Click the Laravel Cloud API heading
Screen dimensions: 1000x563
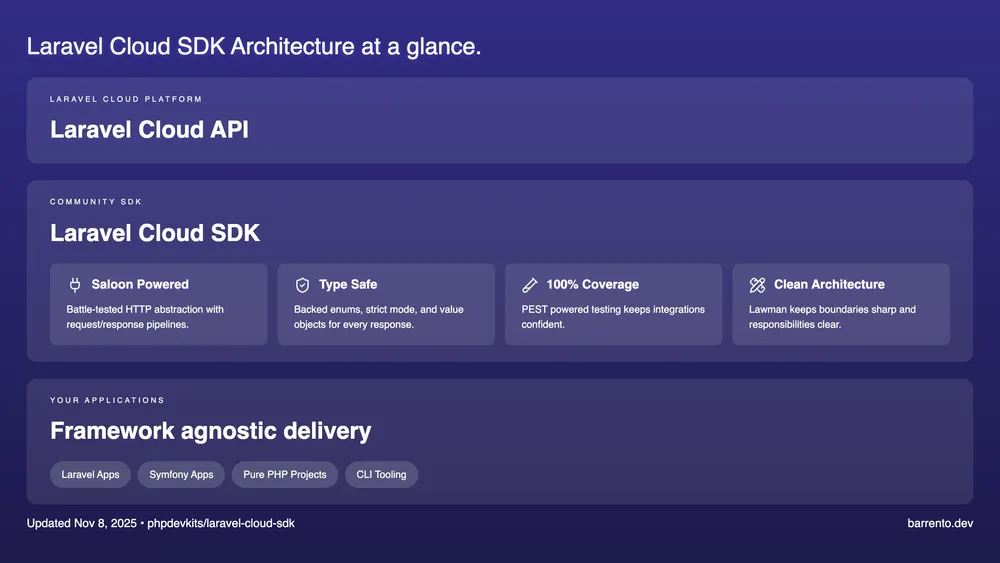click(149, 129)
